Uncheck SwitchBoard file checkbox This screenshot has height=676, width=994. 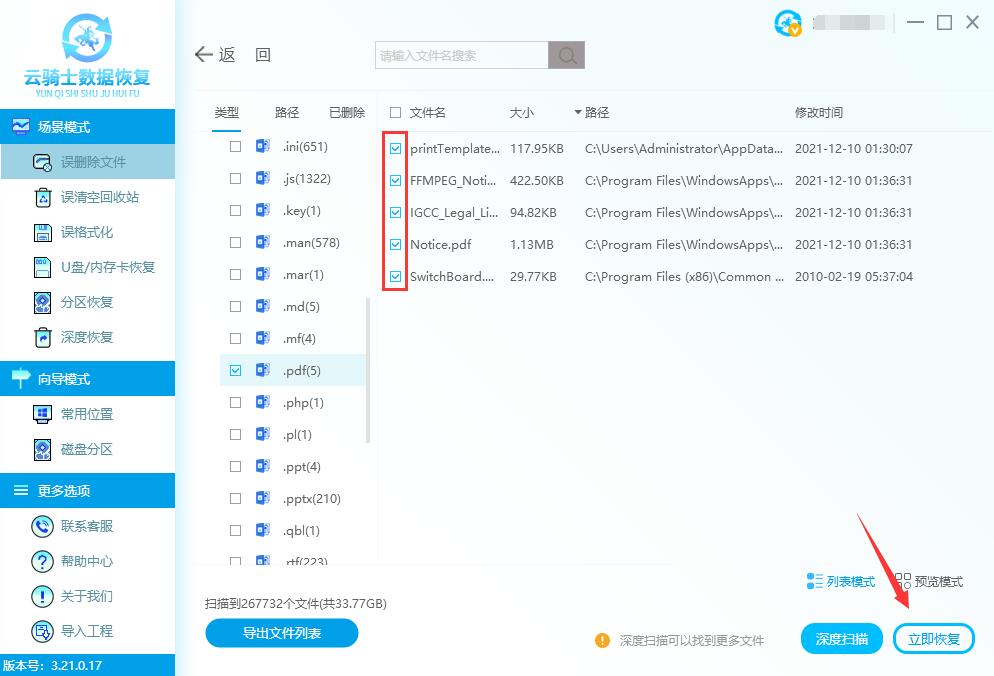(396, 276)
